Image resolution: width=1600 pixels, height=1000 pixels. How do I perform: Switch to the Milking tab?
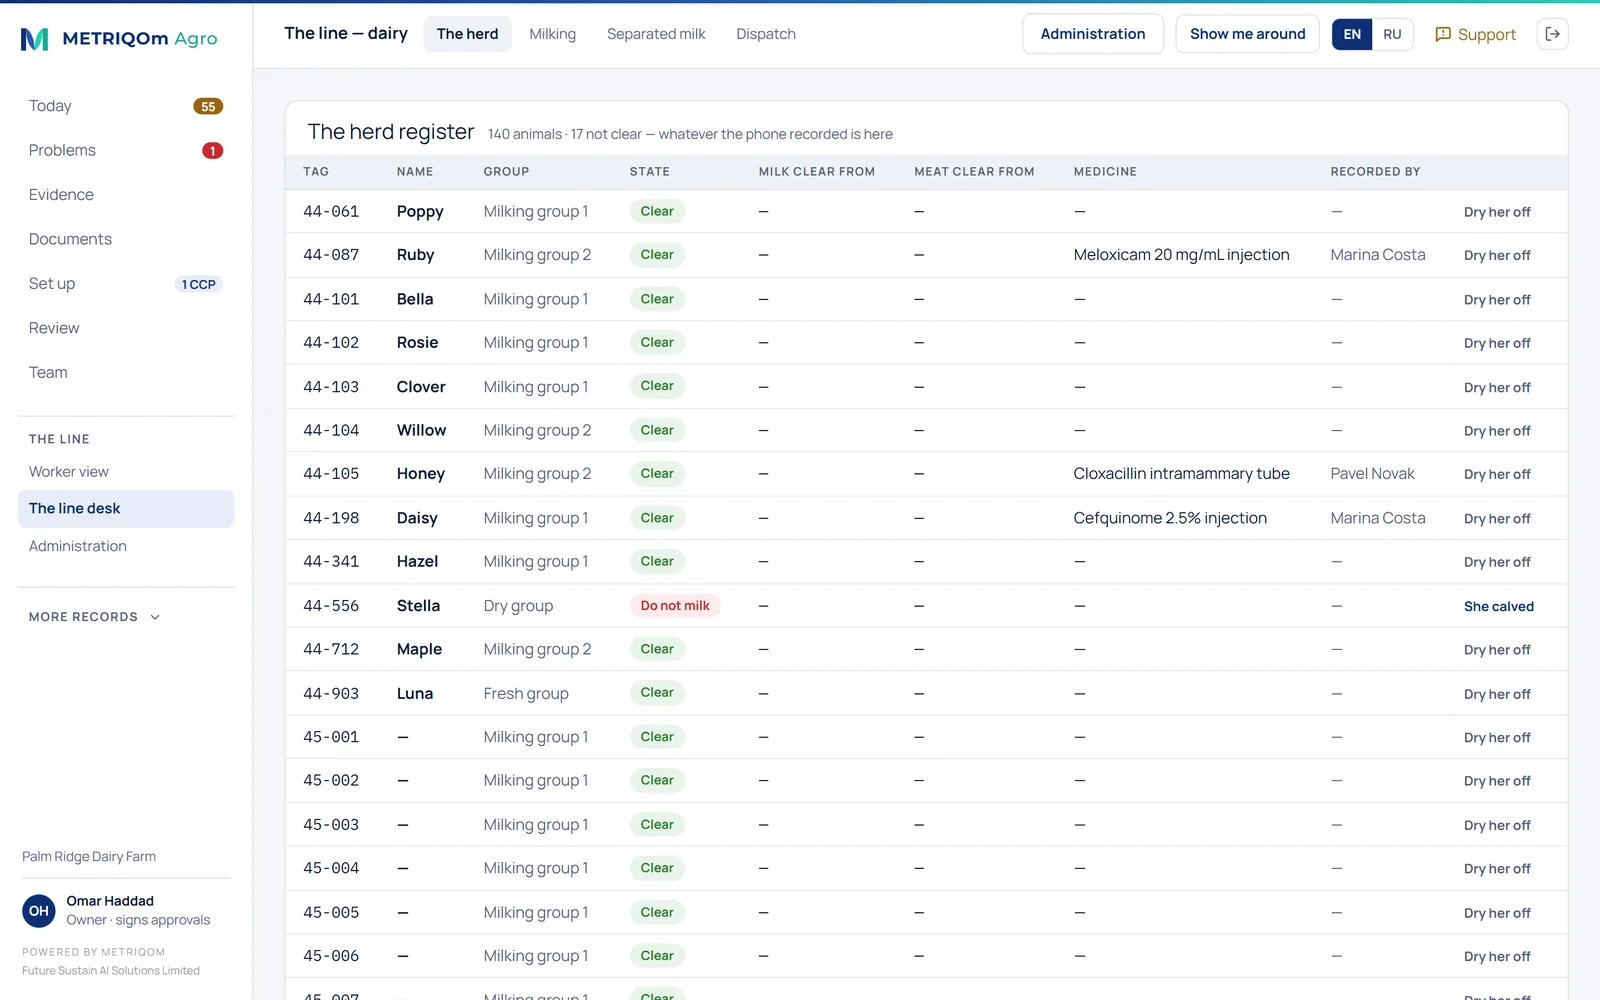point(552,34)
